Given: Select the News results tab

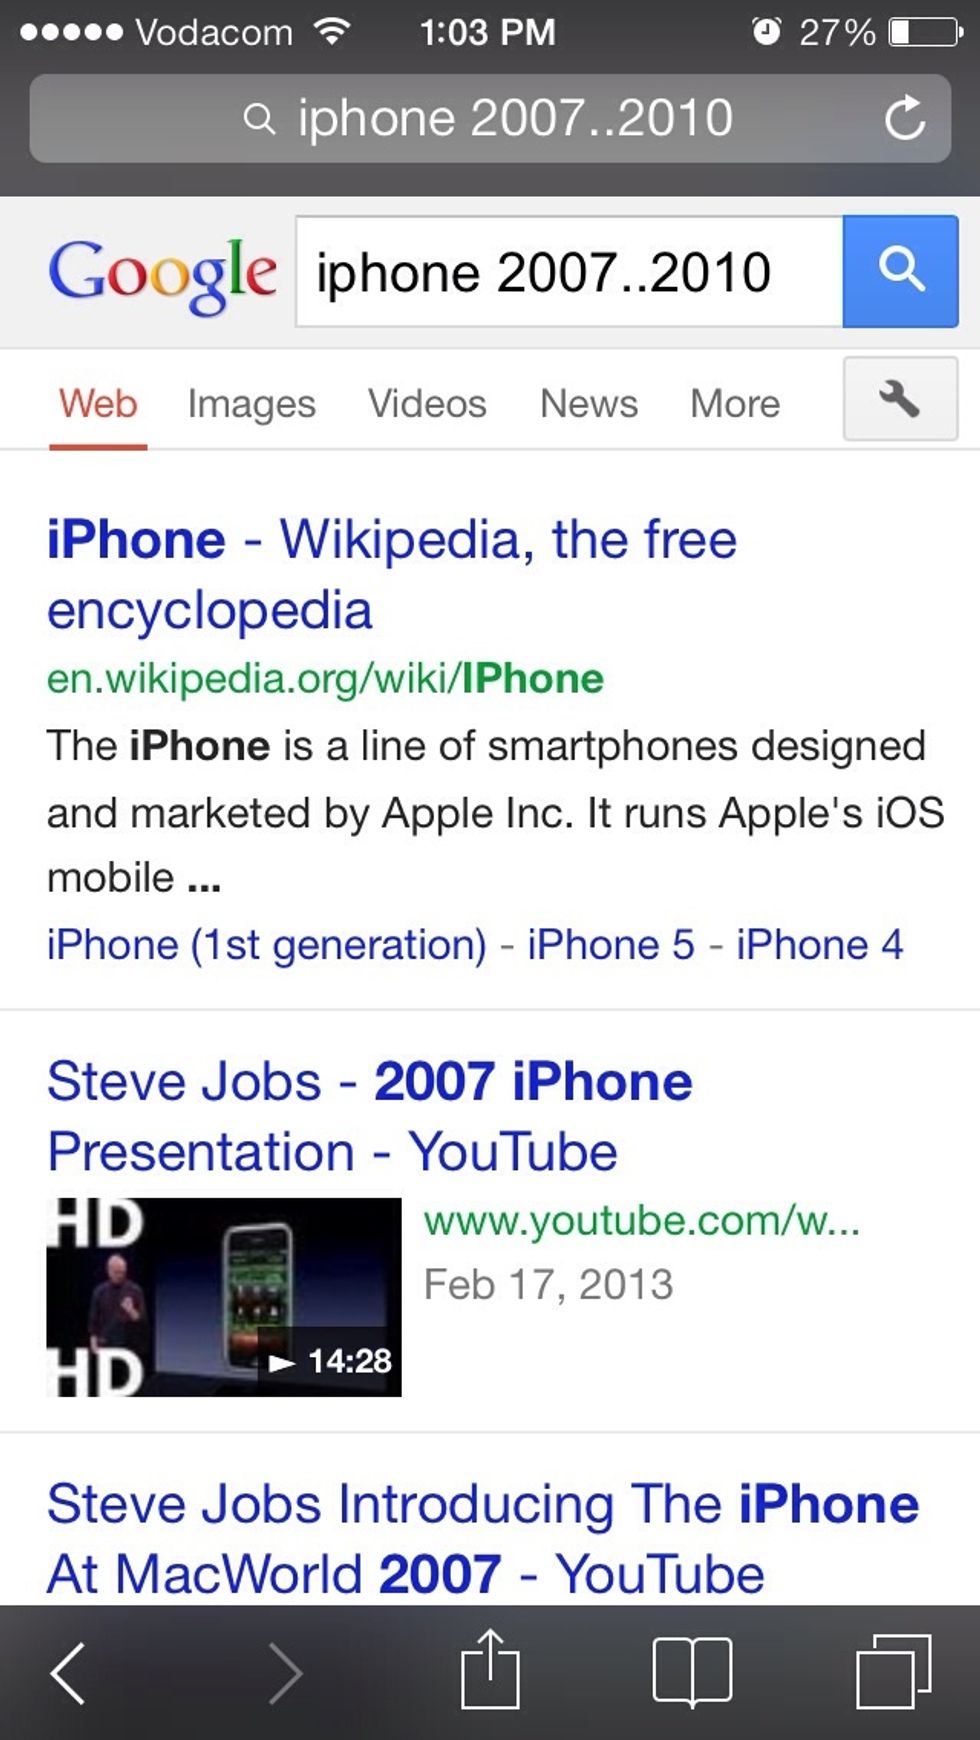Looking at the screenshot, I should coord(589,404).
